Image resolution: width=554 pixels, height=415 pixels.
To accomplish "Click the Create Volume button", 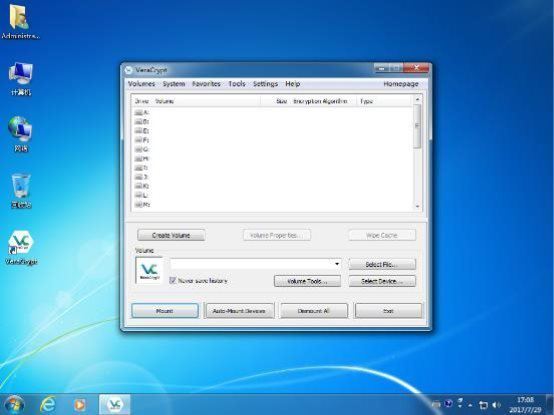I will [x=171, y=235].
